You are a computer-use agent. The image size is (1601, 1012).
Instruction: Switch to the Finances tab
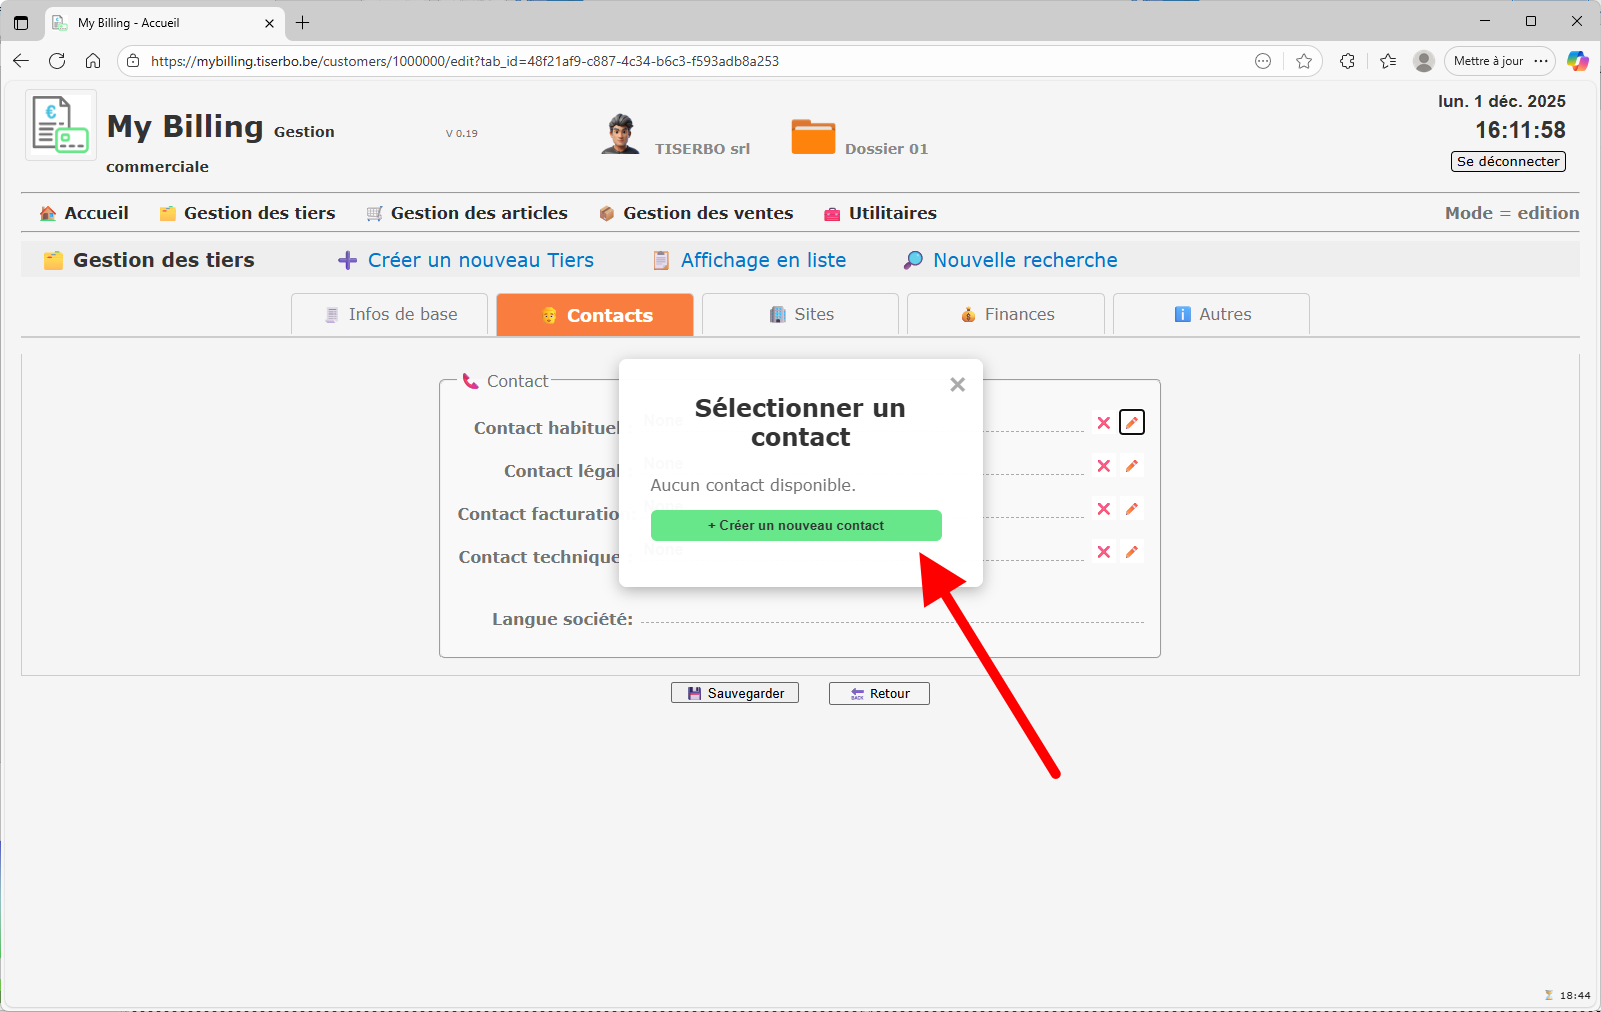tap(1005, 314)
